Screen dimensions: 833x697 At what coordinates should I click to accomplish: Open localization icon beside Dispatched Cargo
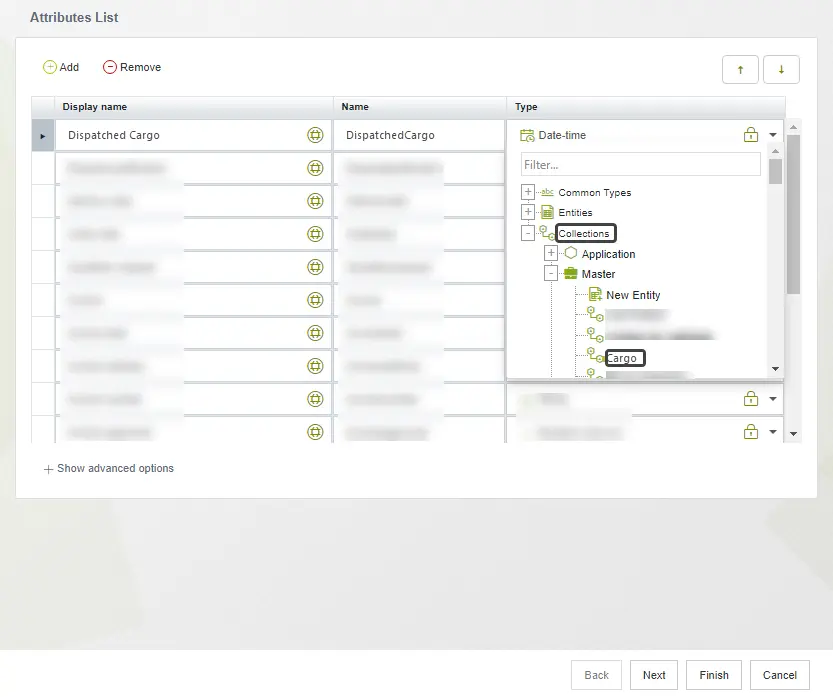click(315, 135)
